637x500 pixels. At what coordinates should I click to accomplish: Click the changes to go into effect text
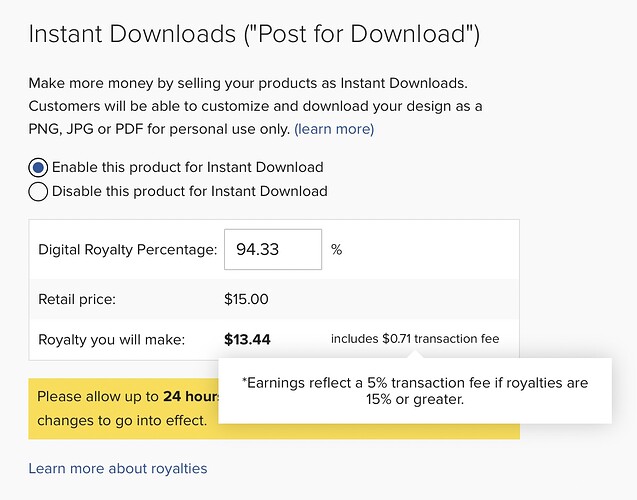(122, 420)
